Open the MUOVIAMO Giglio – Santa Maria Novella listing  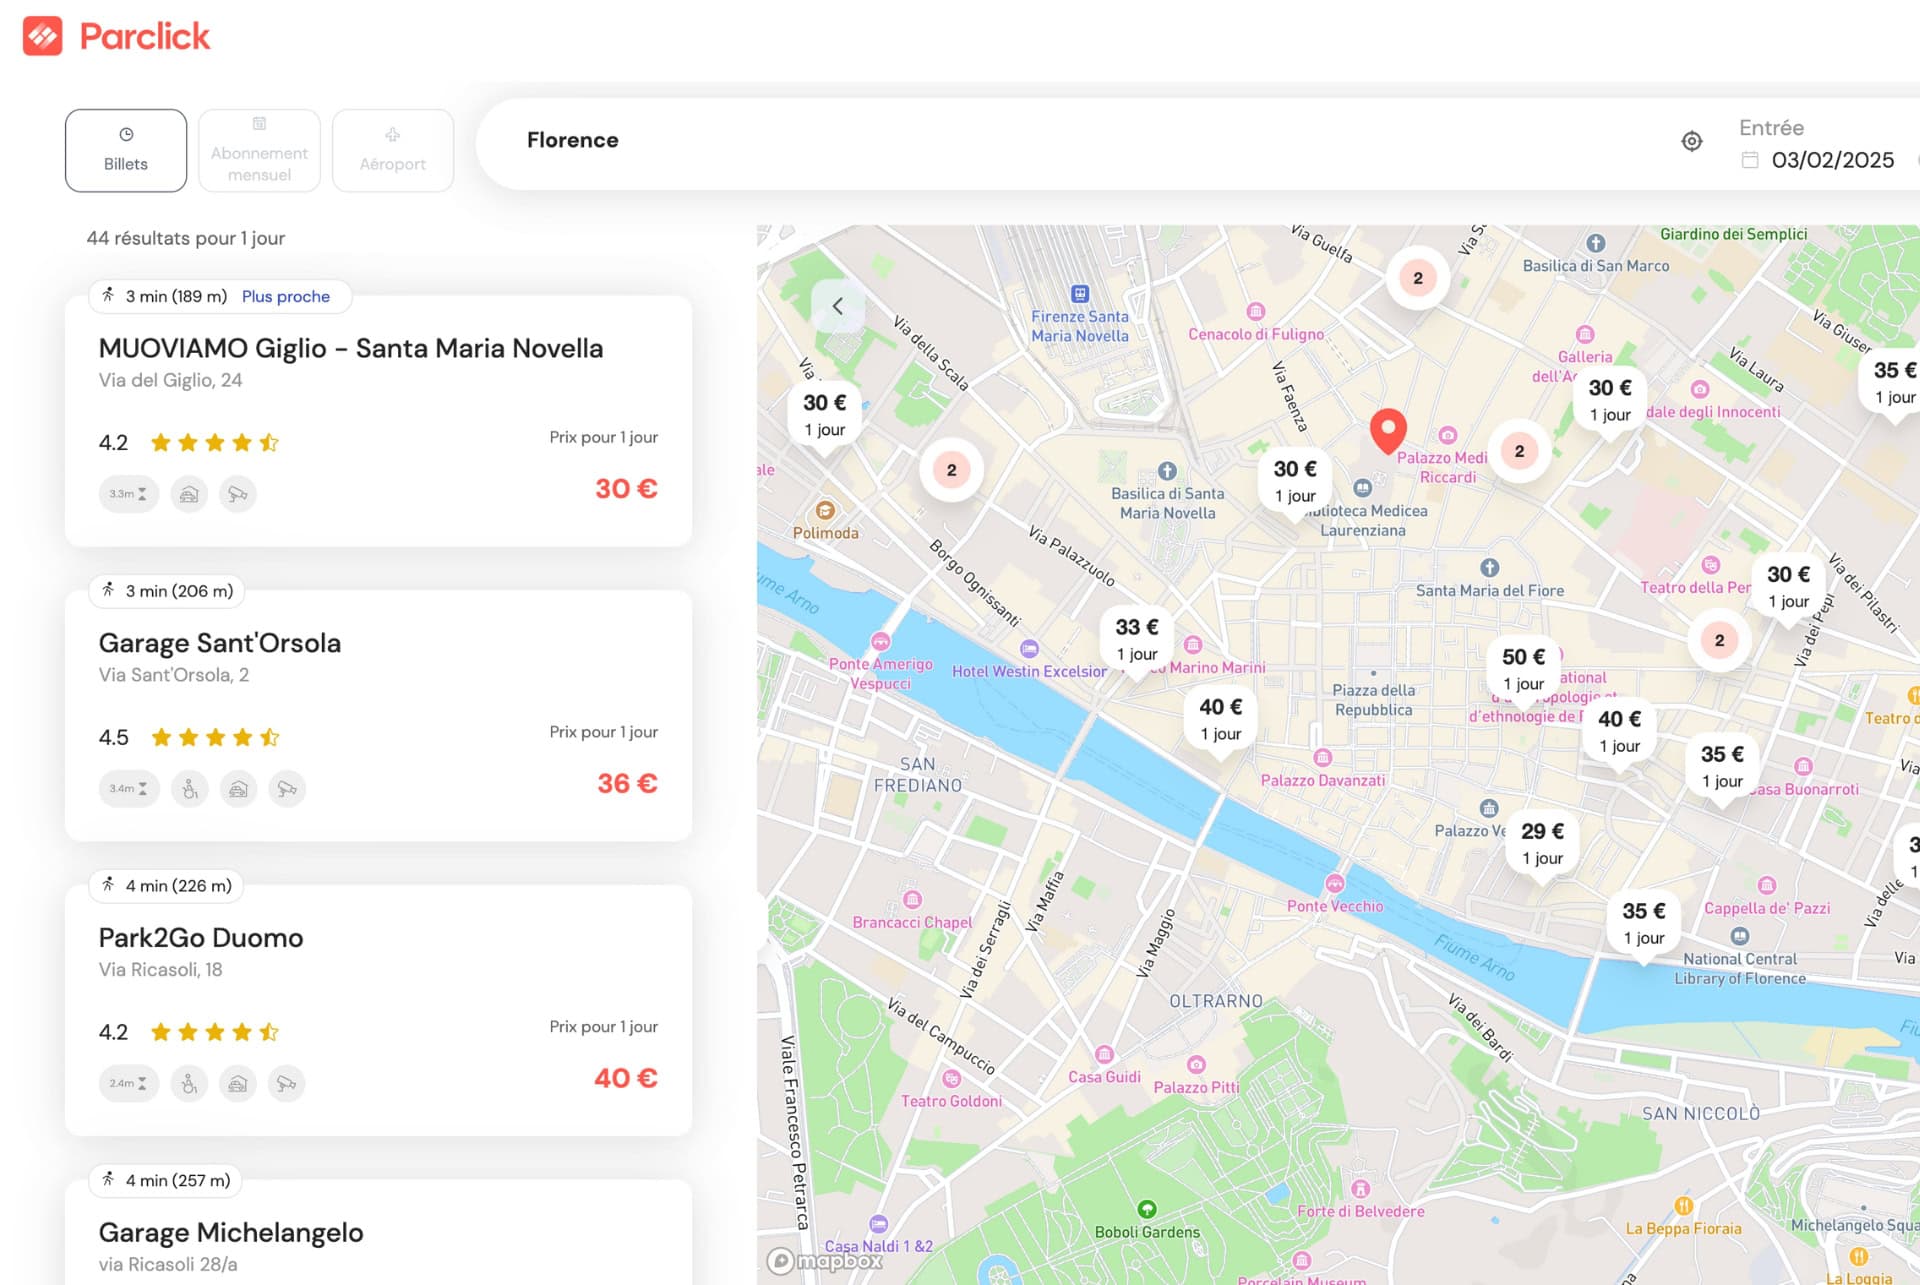point(378,421)
